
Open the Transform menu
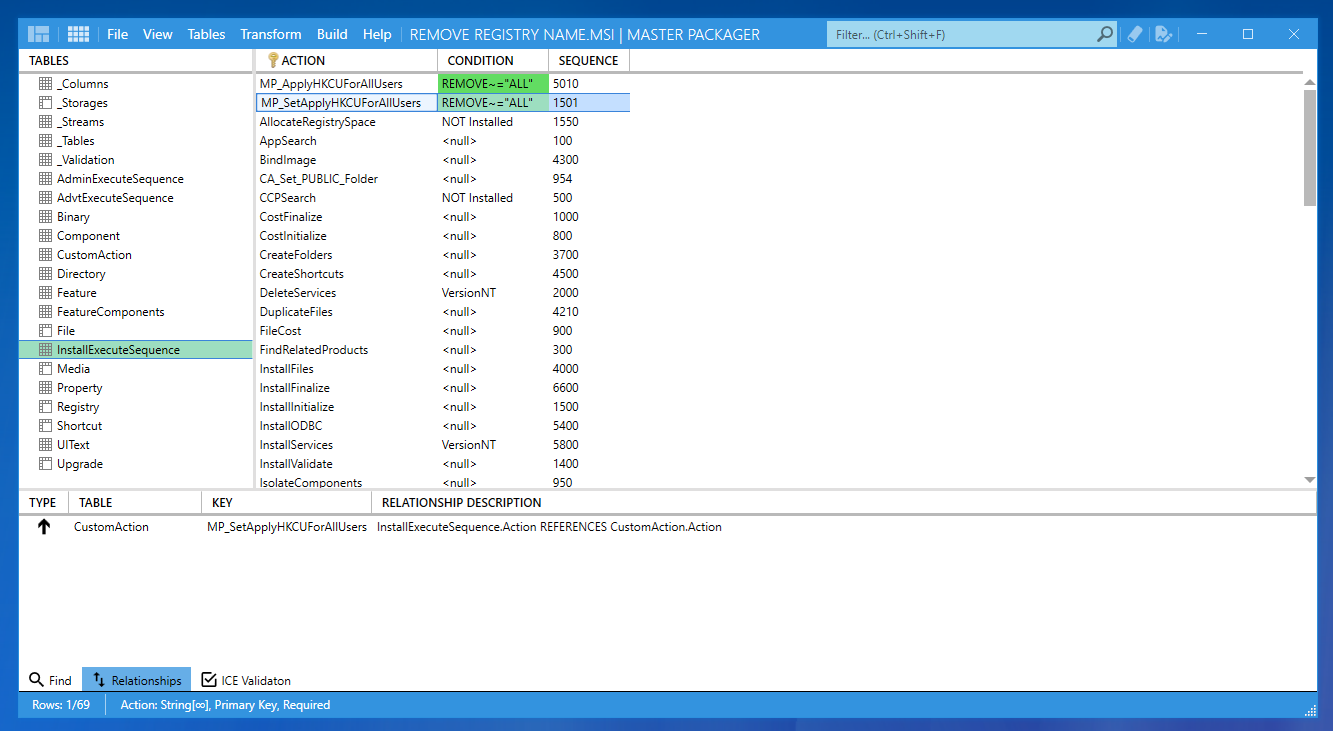271,34
